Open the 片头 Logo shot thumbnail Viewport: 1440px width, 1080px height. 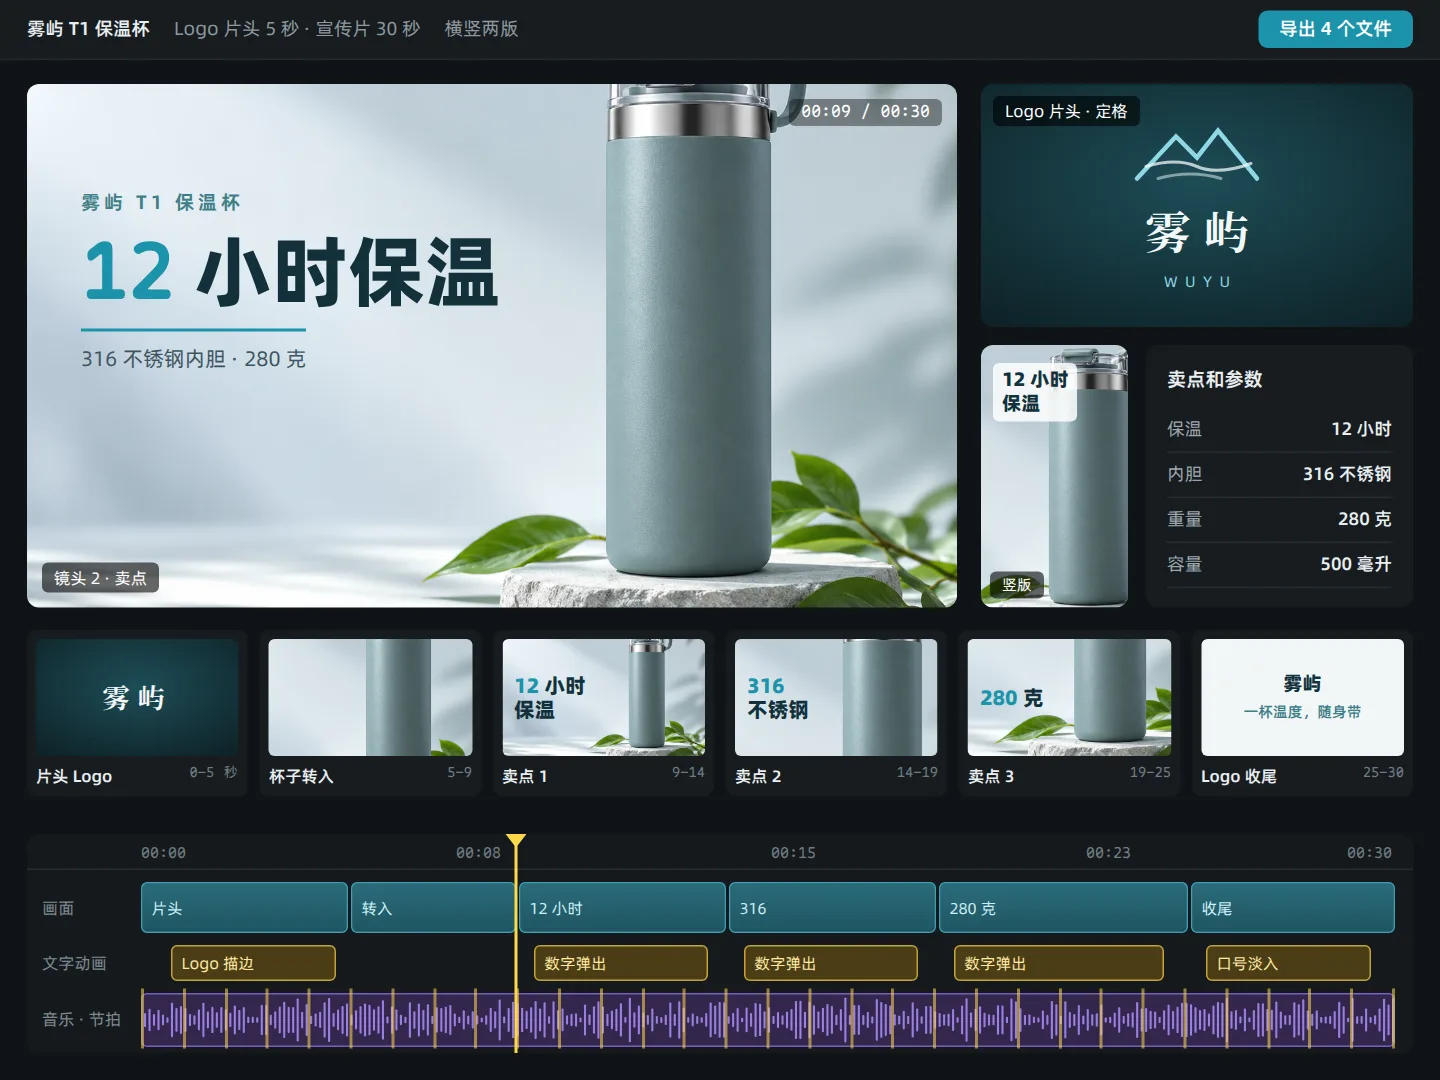coord(137,698)
